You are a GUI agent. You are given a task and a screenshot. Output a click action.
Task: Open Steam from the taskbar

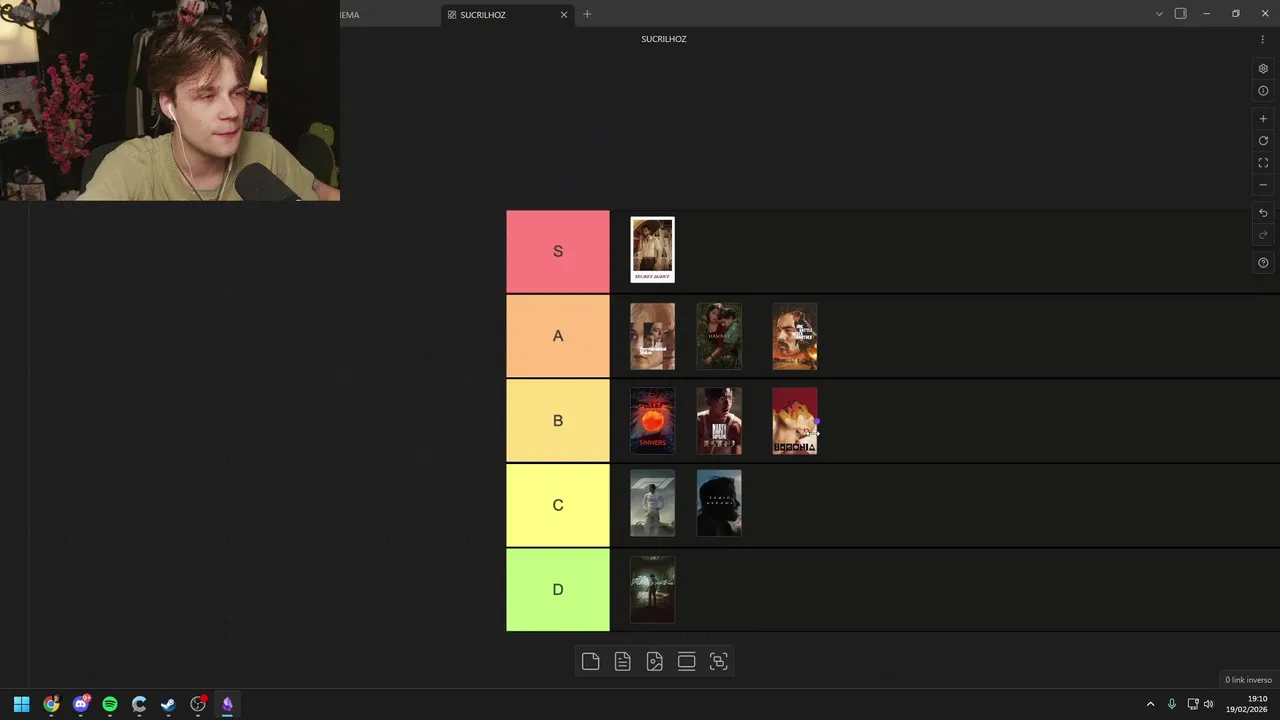click(169, 704)
